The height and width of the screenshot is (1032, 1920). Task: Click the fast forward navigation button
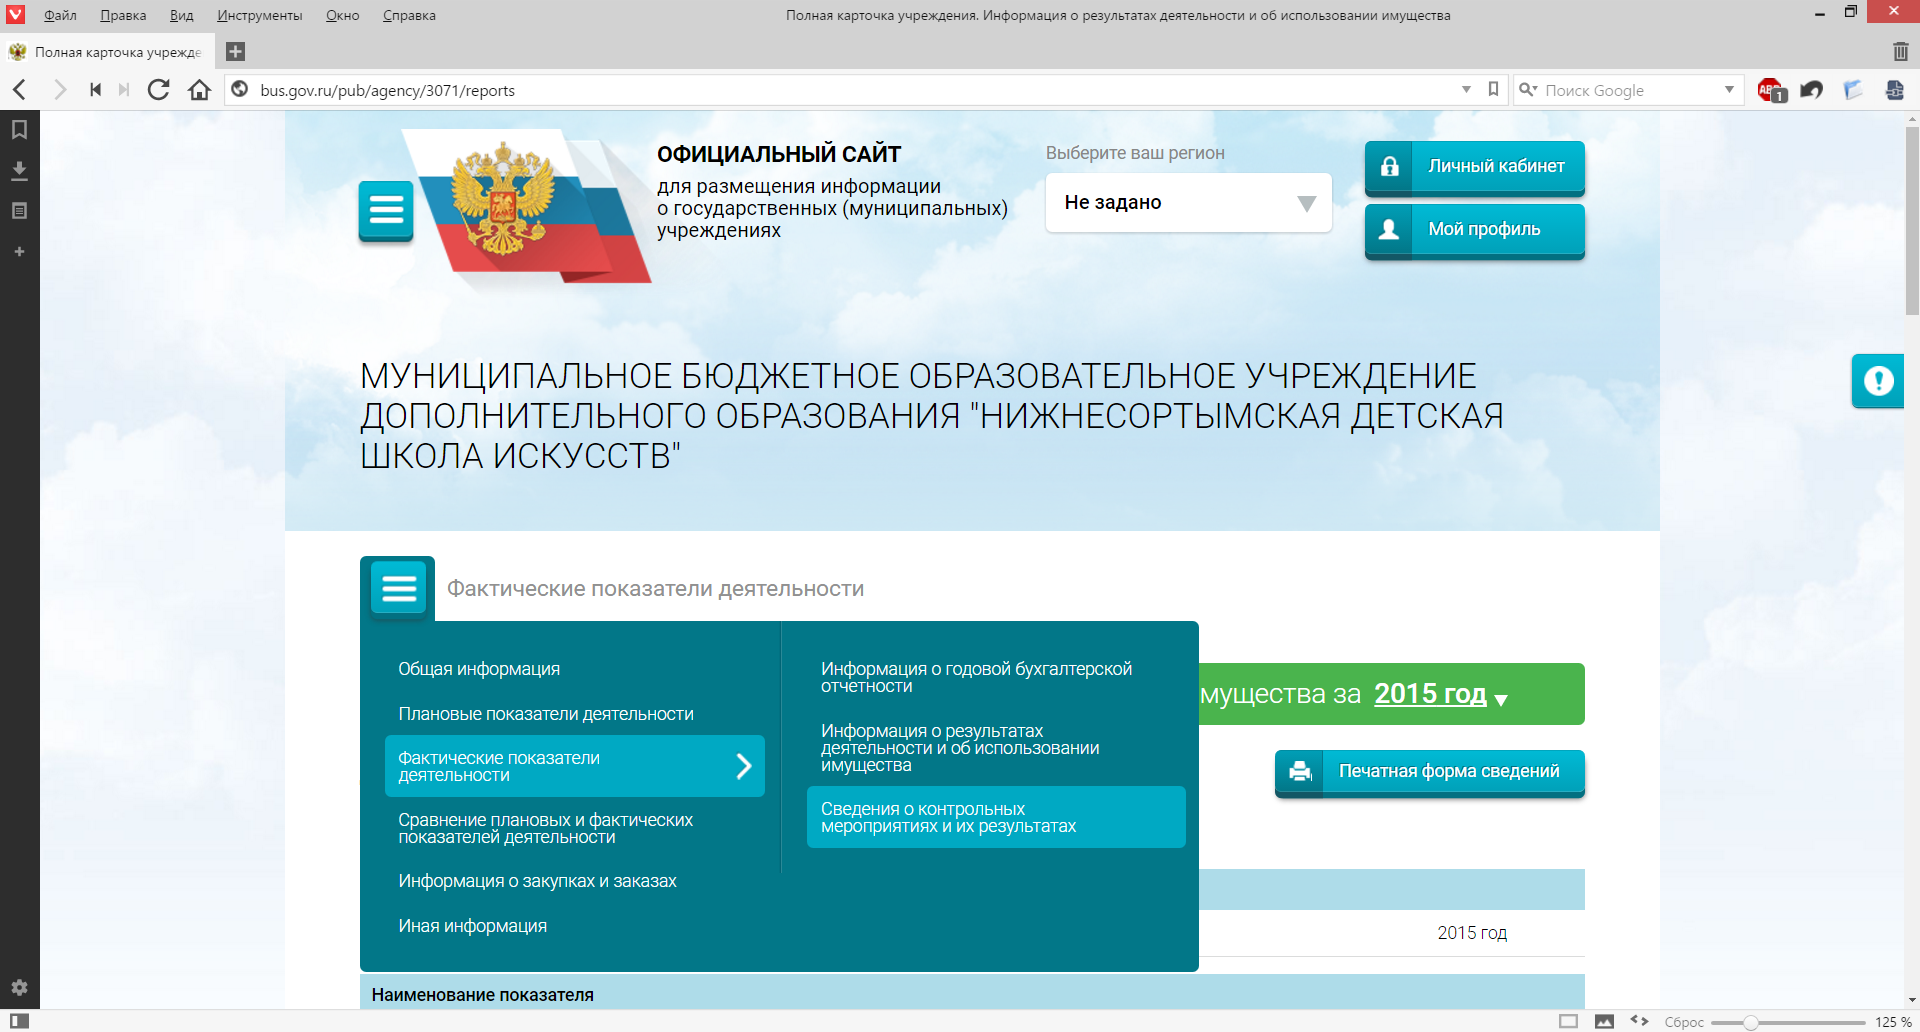[x=124, y=90]
